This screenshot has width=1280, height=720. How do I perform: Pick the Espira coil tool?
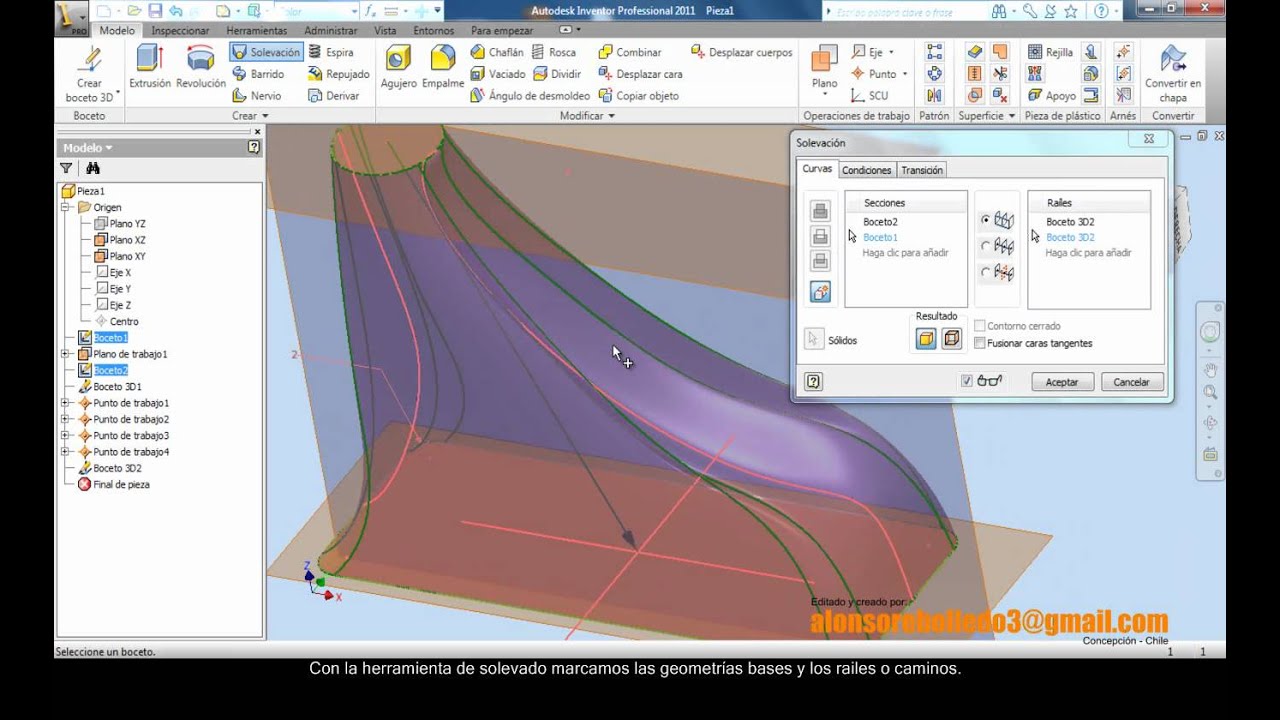[x=330, y=52]
